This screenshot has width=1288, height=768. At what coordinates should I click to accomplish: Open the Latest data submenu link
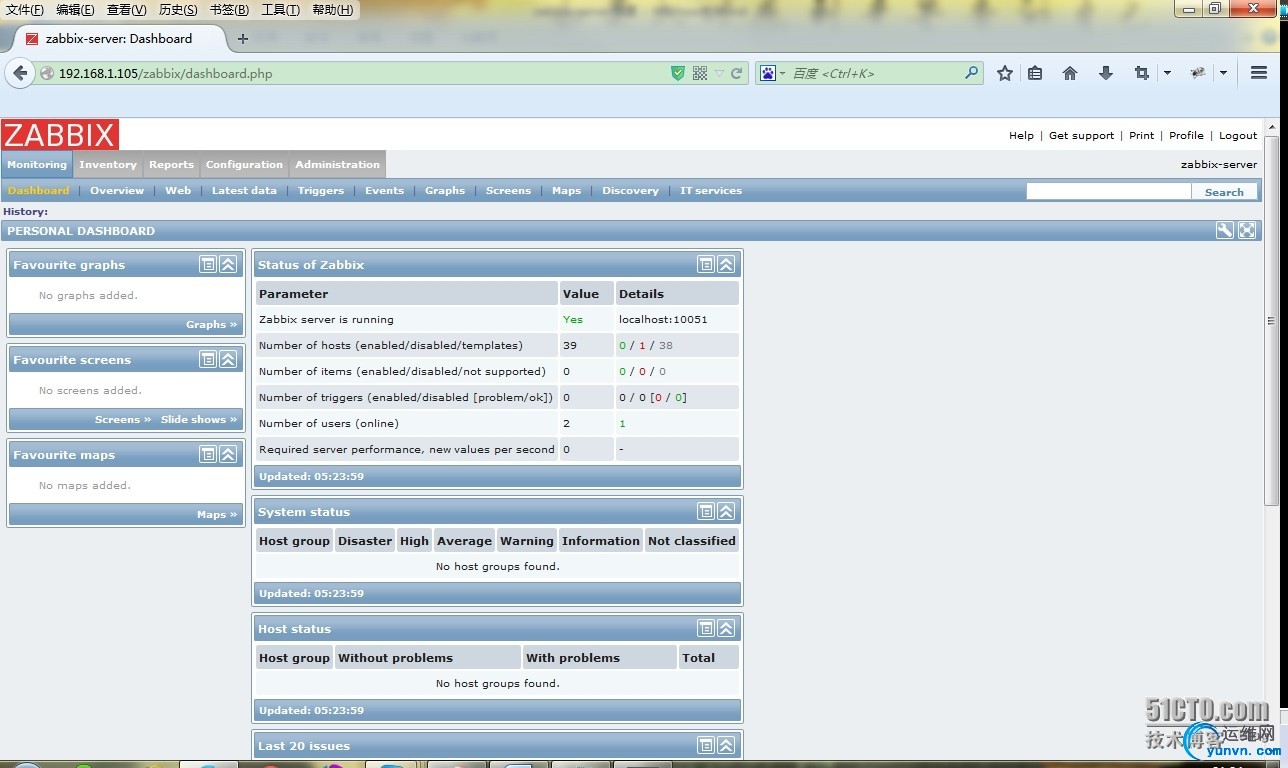244,190
